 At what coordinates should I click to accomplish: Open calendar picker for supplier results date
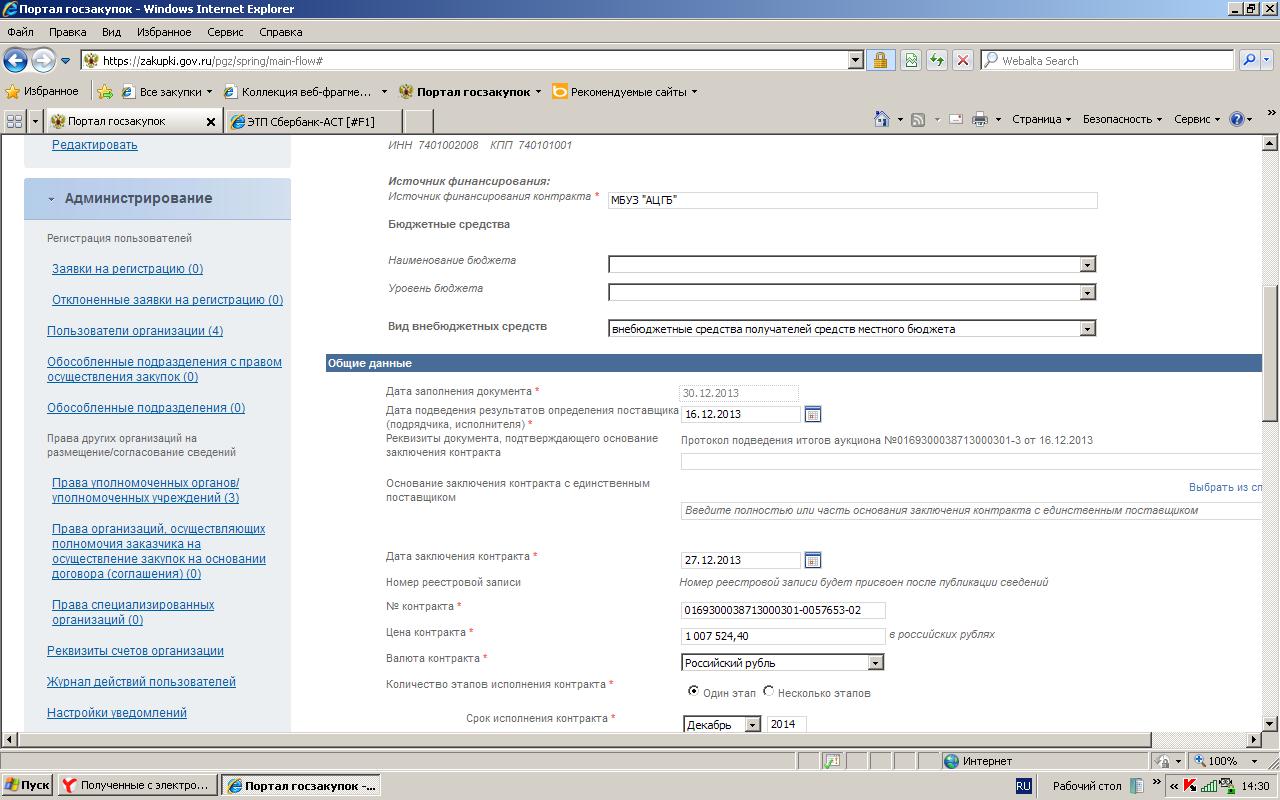coord(813,414)
